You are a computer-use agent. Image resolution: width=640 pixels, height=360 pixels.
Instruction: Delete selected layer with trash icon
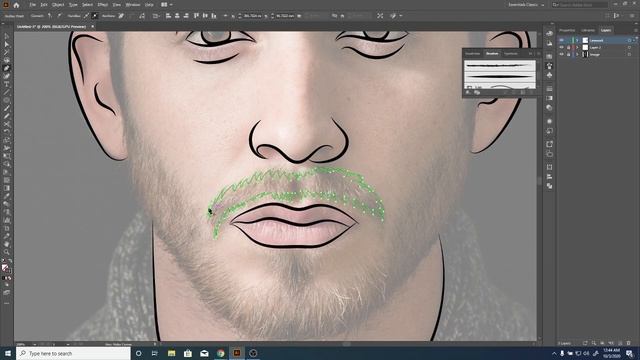[x=629, y=343]
